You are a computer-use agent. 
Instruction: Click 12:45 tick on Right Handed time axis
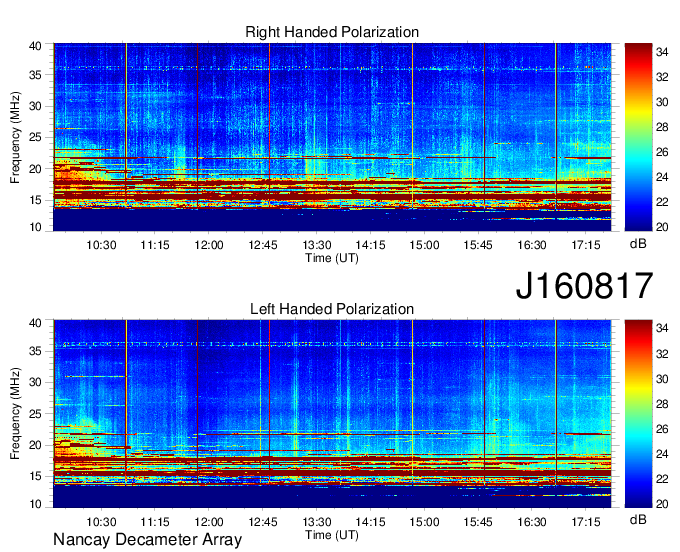coord(263,245)
